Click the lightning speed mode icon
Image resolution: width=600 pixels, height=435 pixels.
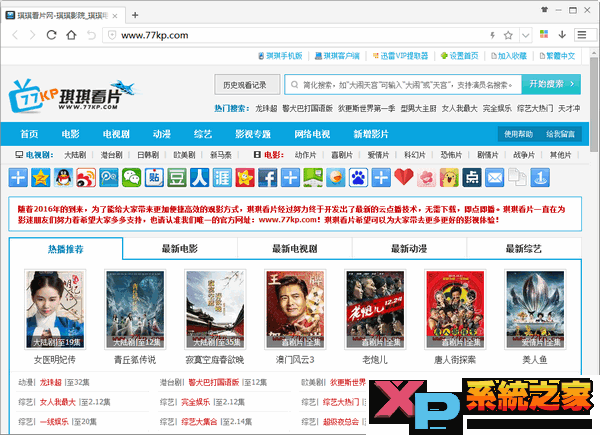click(x=492, y=36)
